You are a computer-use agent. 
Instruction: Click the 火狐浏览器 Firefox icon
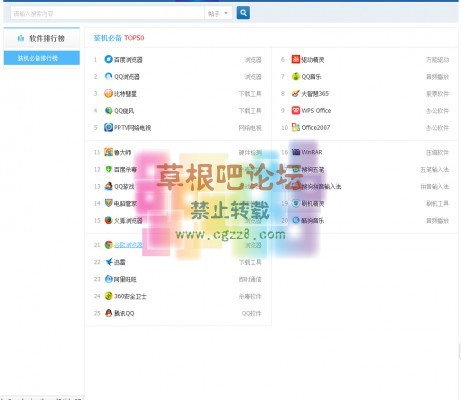108,220
